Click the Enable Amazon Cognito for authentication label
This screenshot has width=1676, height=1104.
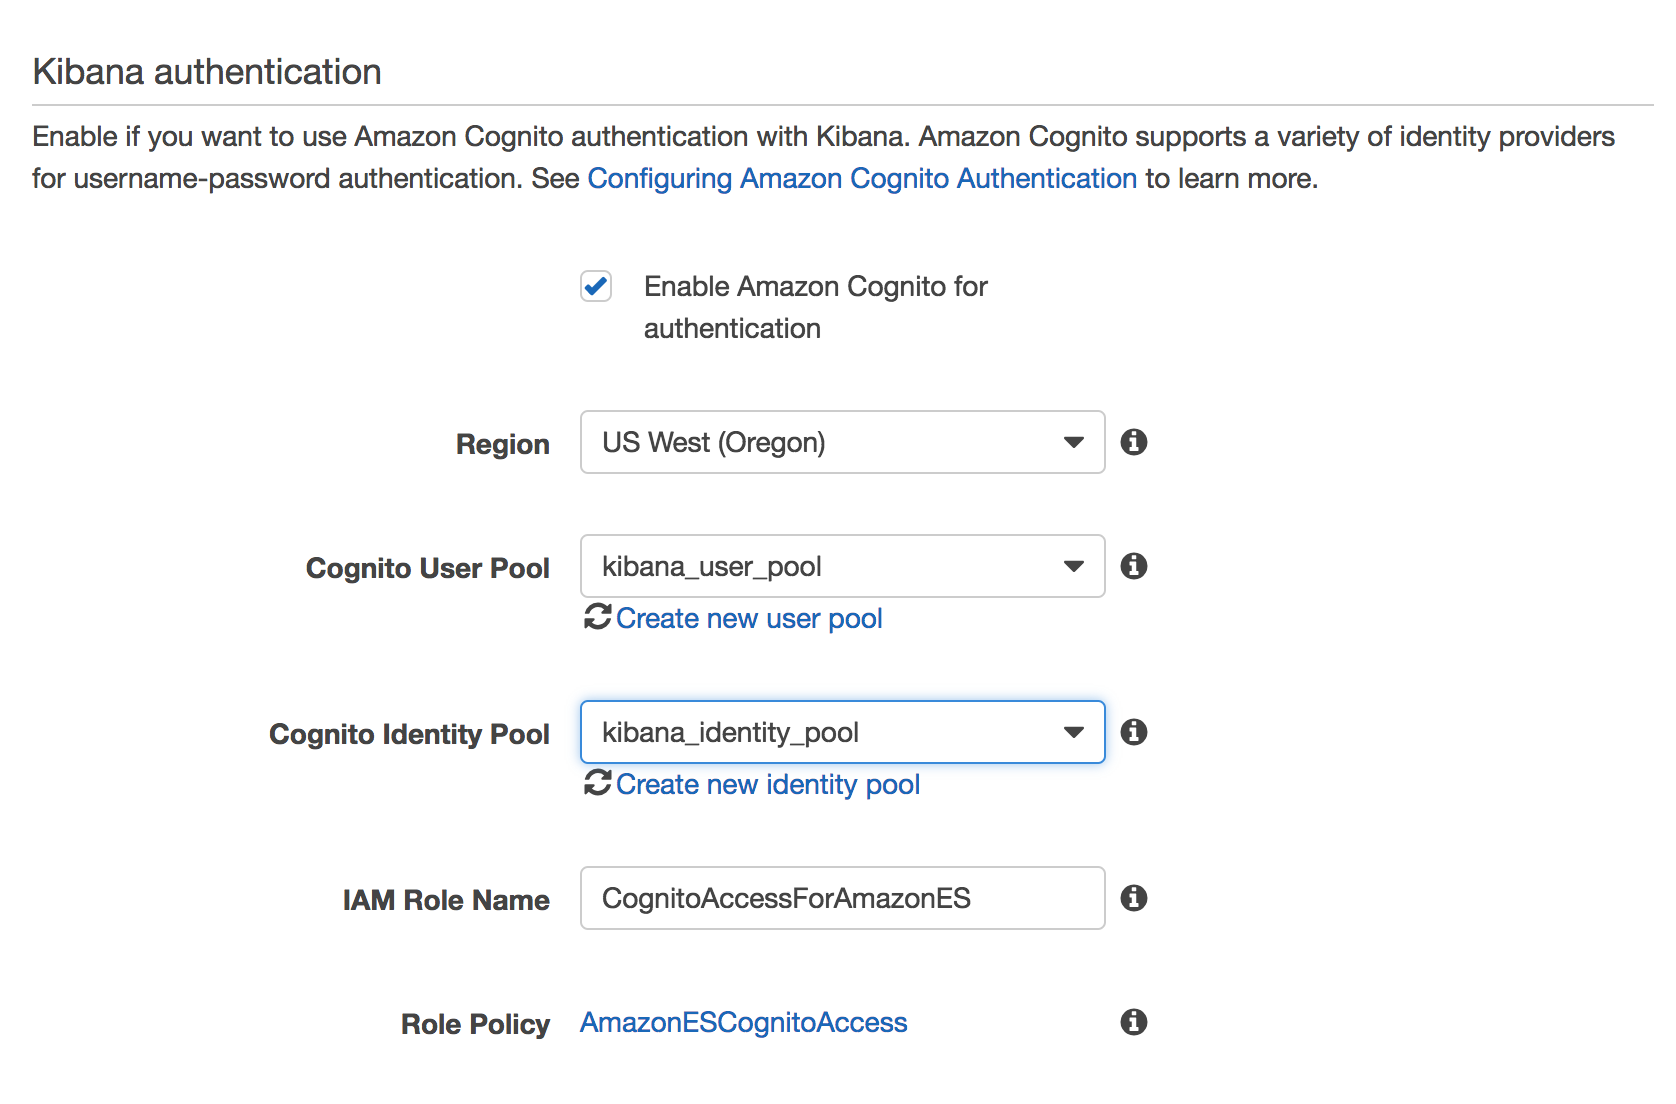pos(816,307)
